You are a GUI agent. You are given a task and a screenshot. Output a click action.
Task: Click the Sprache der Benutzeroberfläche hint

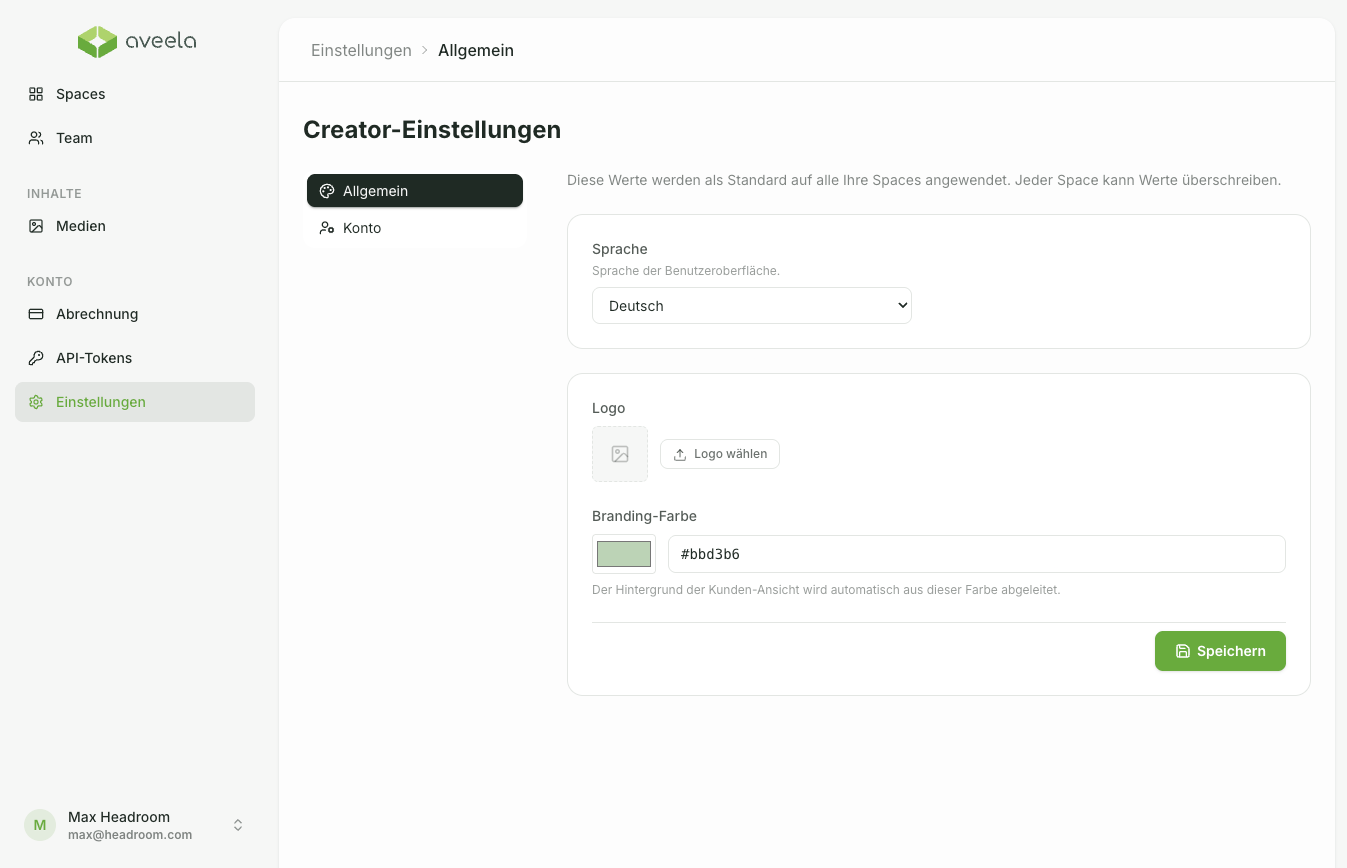pos(686,271)
